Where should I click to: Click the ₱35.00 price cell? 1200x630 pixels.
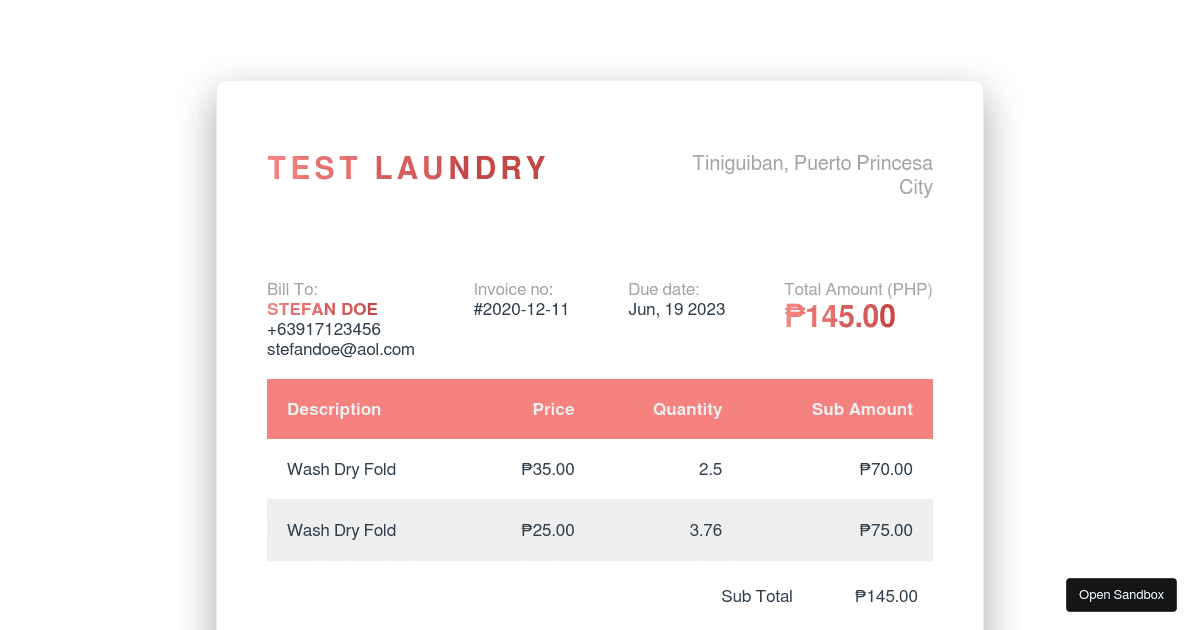(548, 469)
